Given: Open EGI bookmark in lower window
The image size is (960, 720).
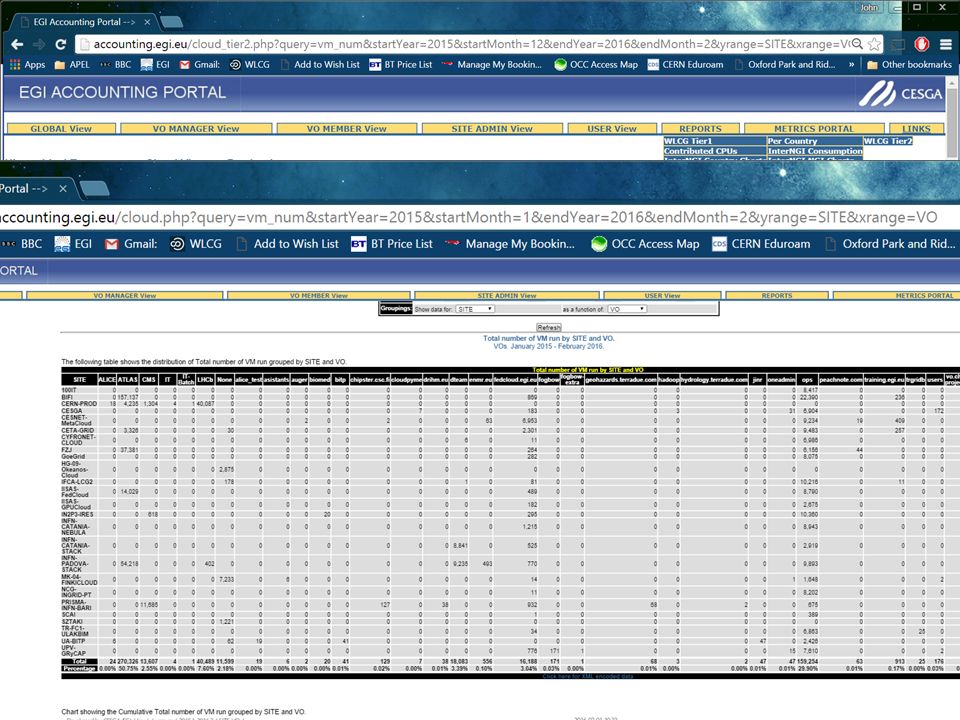Looking at the screenshot, I should (73, 244).
